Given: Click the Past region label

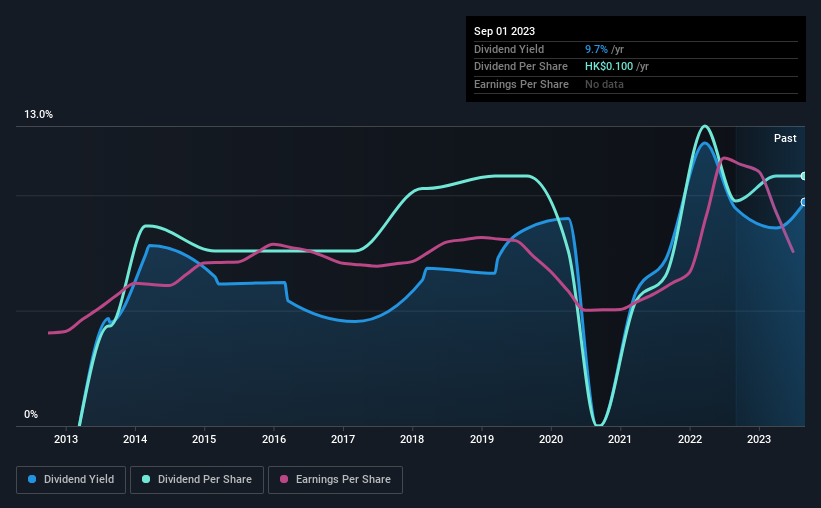Looking at the screenshot, I should click(785, 138).
